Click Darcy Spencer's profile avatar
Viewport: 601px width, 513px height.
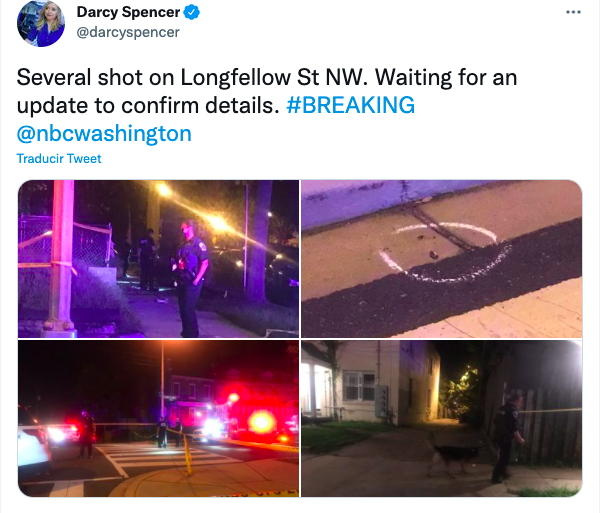coord(41,23)
